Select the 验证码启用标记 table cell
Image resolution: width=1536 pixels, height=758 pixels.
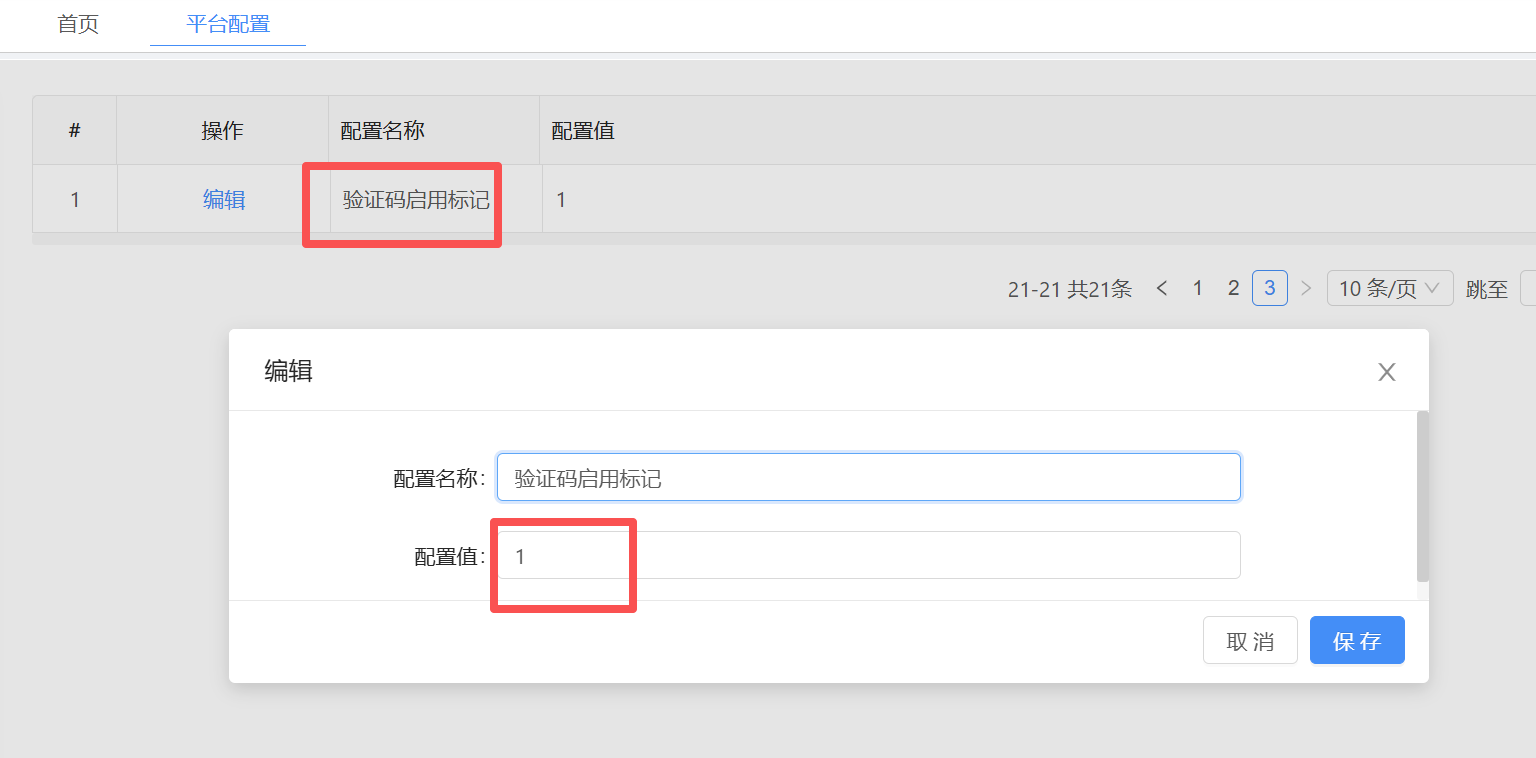click(414, 199)
